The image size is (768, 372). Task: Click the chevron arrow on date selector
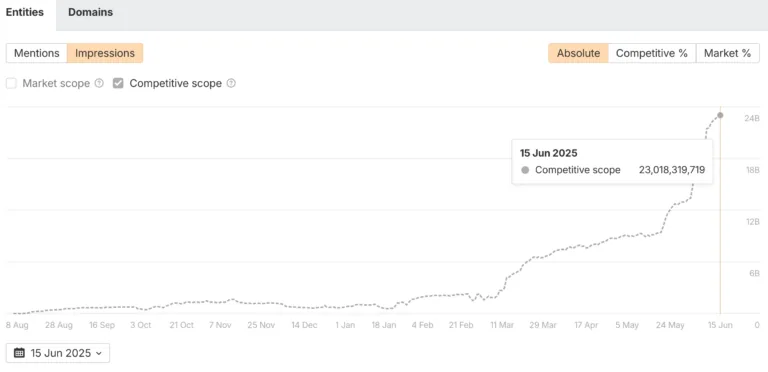[99, 353]
